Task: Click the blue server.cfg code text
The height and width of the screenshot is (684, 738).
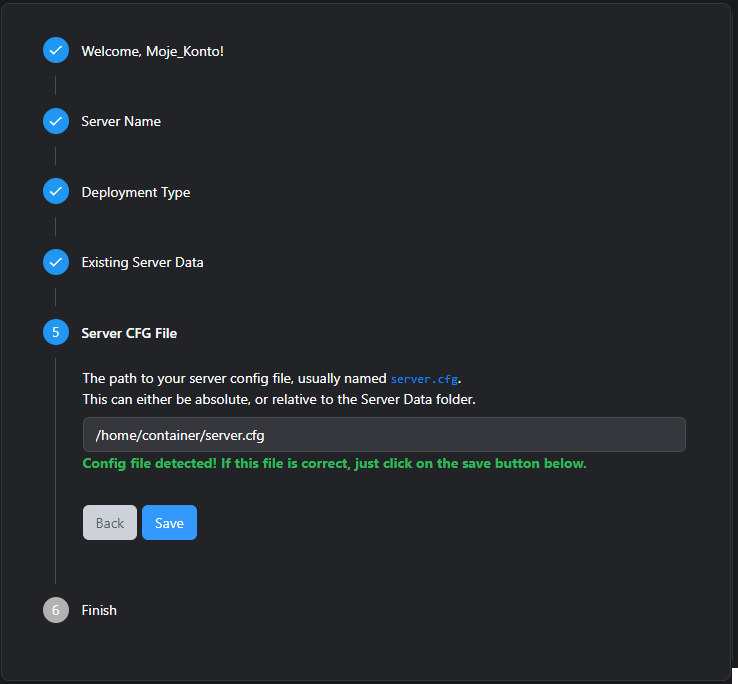Action: (424, 379)
